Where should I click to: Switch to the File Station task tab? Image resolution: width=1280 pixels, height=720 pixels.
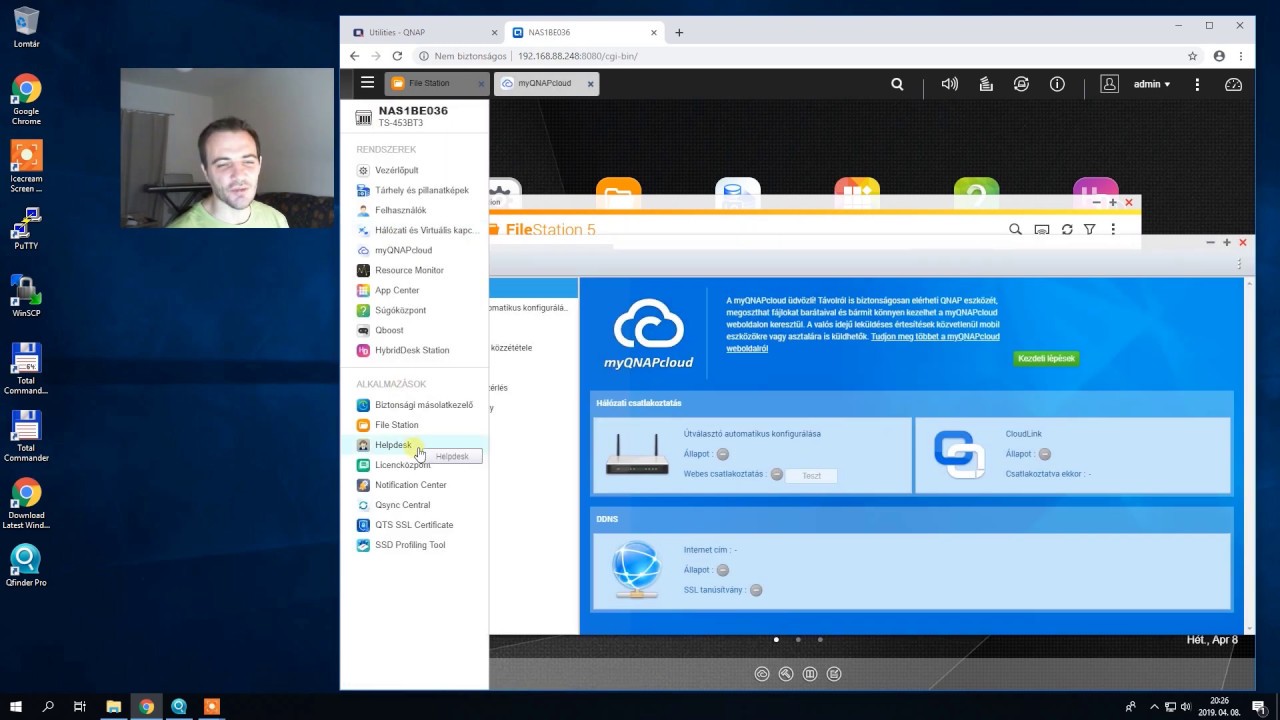pyautogui.click(x=429, y=83)
